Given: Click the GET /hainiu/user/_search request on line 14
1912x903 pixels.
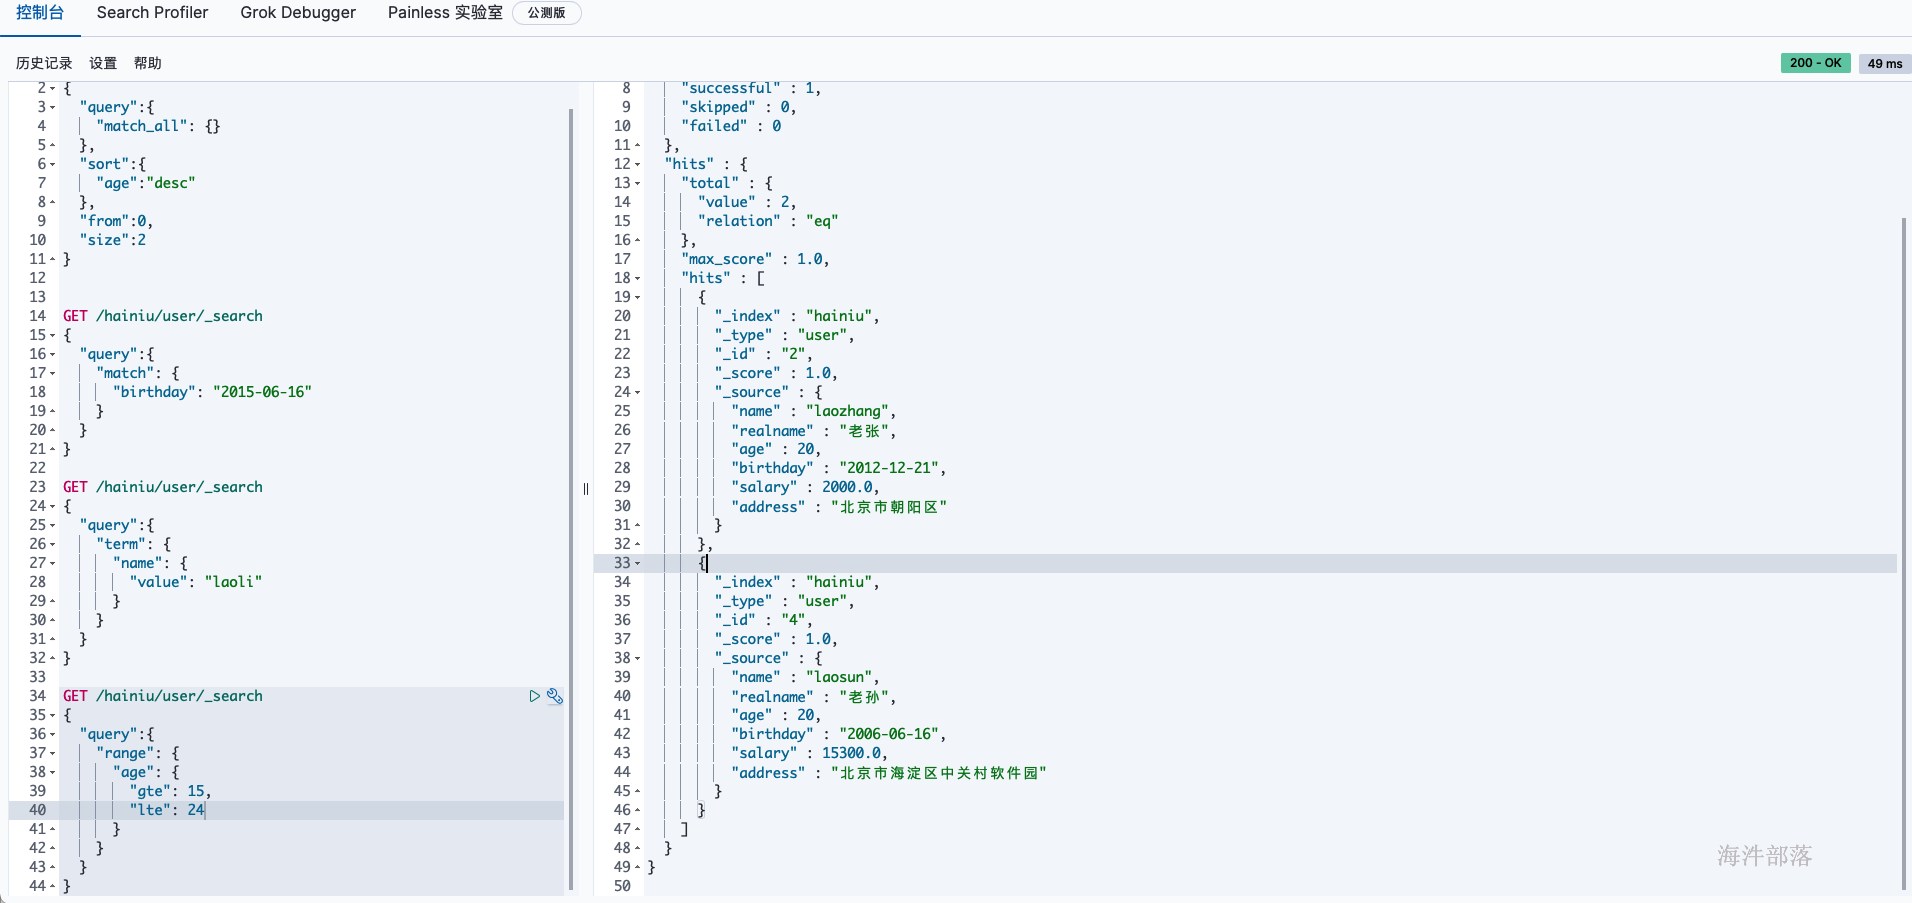Looking at the screenshot, I should tap(163, 316).
